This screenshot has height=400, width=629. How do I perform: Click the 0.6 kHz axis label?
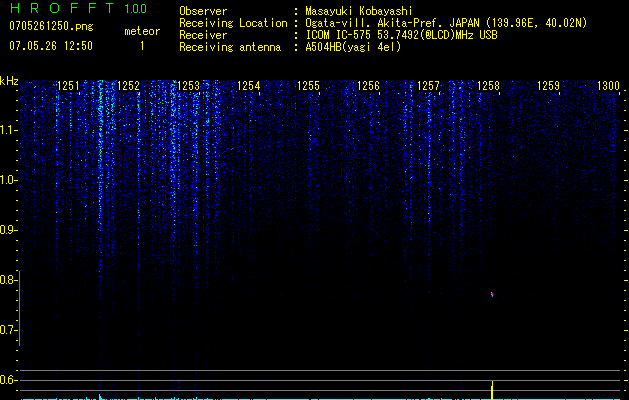point(8,380)
